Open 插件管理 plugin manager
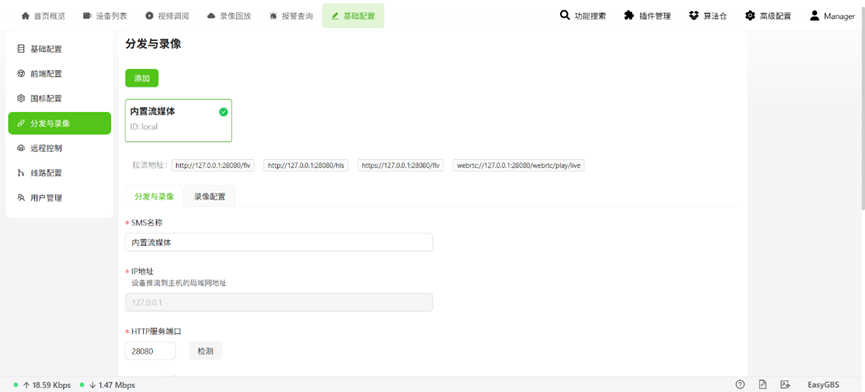This screenshot has width=865, height=392. tap(648, 16)
